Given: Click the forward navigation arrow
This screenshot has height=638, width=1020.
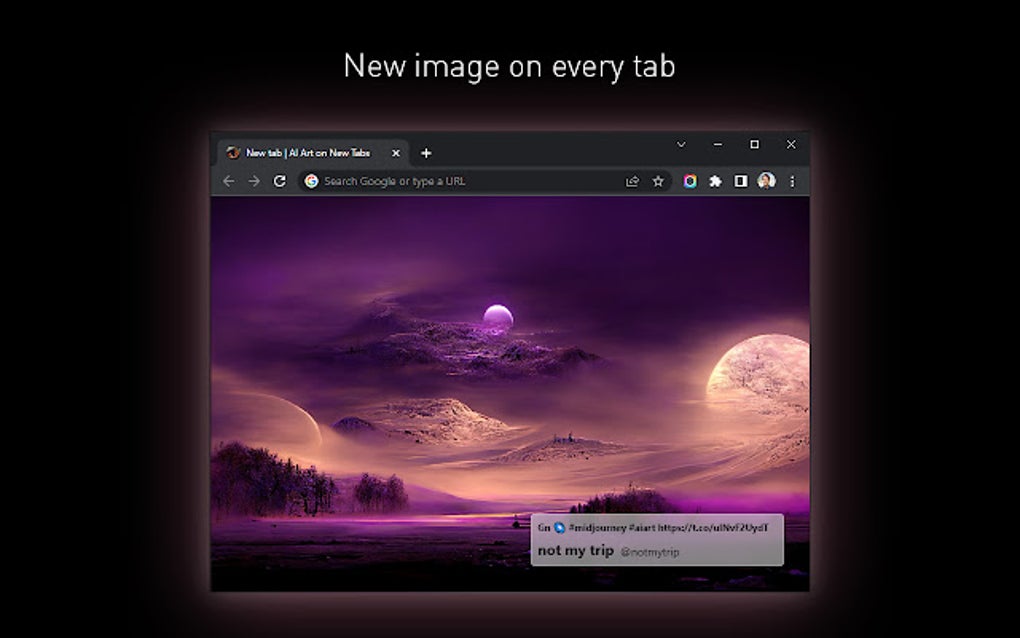Looking at the screenshot, I should point(255,181).
